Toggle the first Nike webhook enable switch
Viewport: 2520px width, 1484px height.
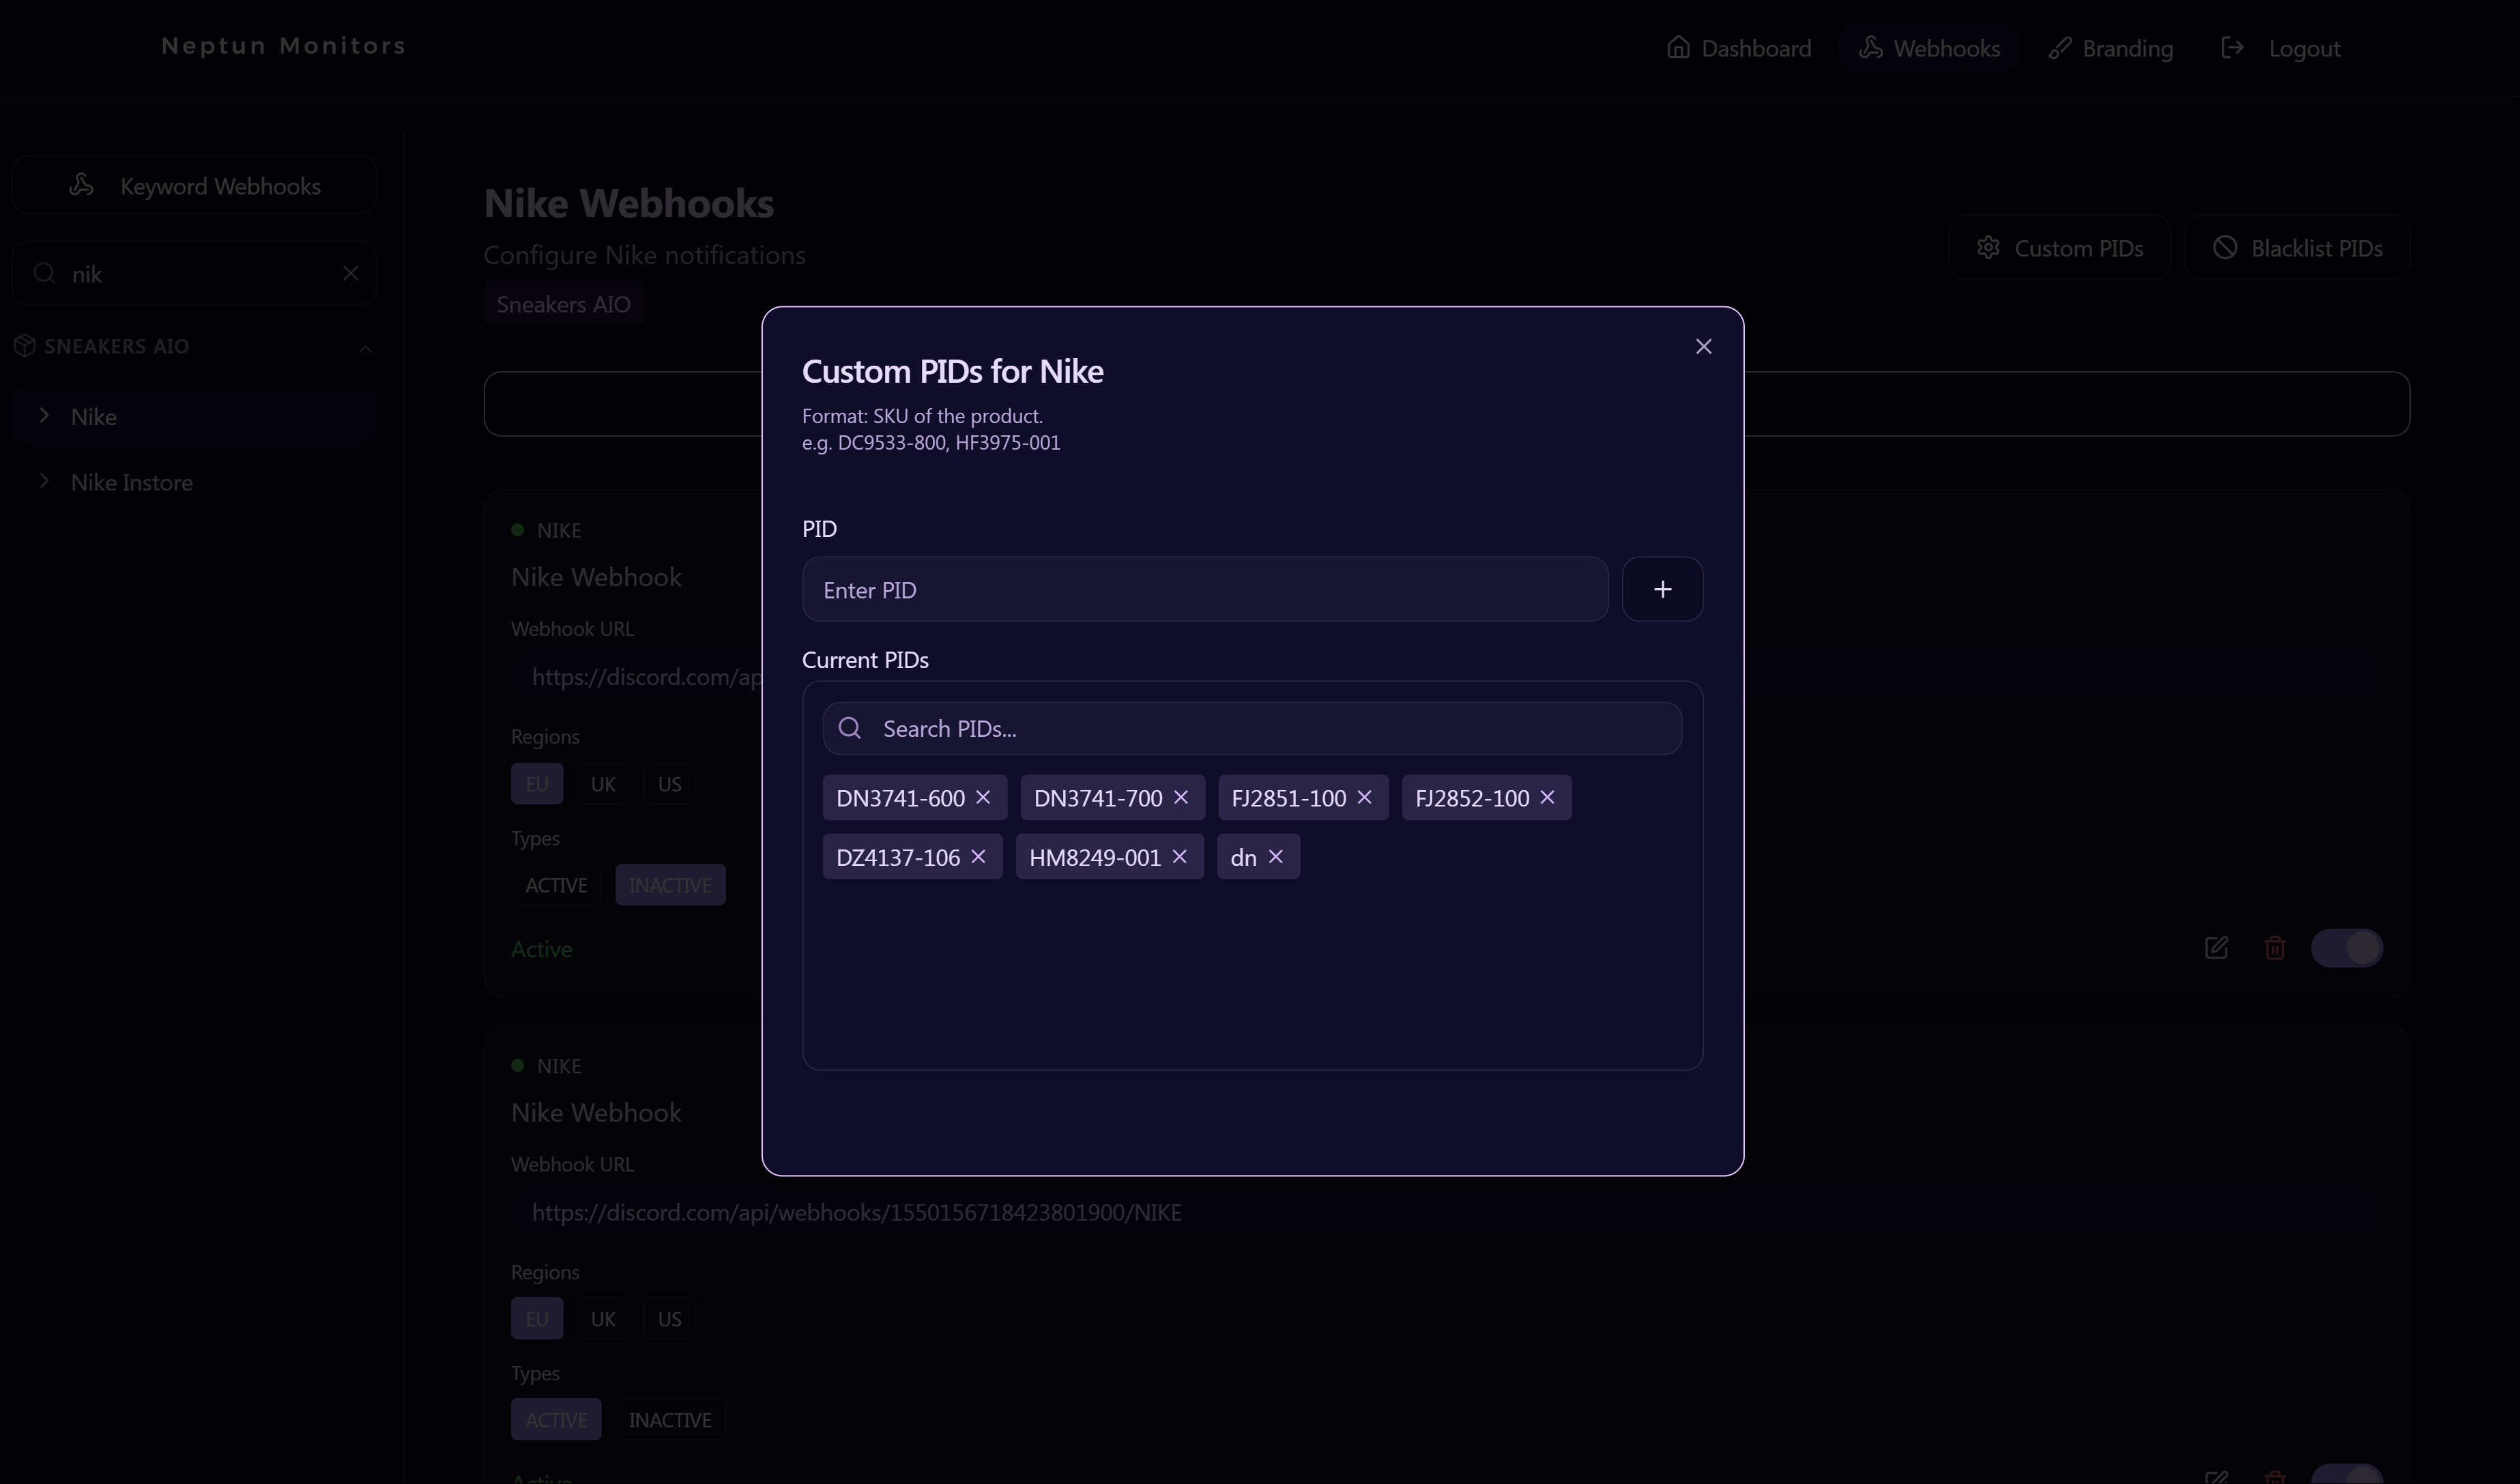pos(2346,947)
